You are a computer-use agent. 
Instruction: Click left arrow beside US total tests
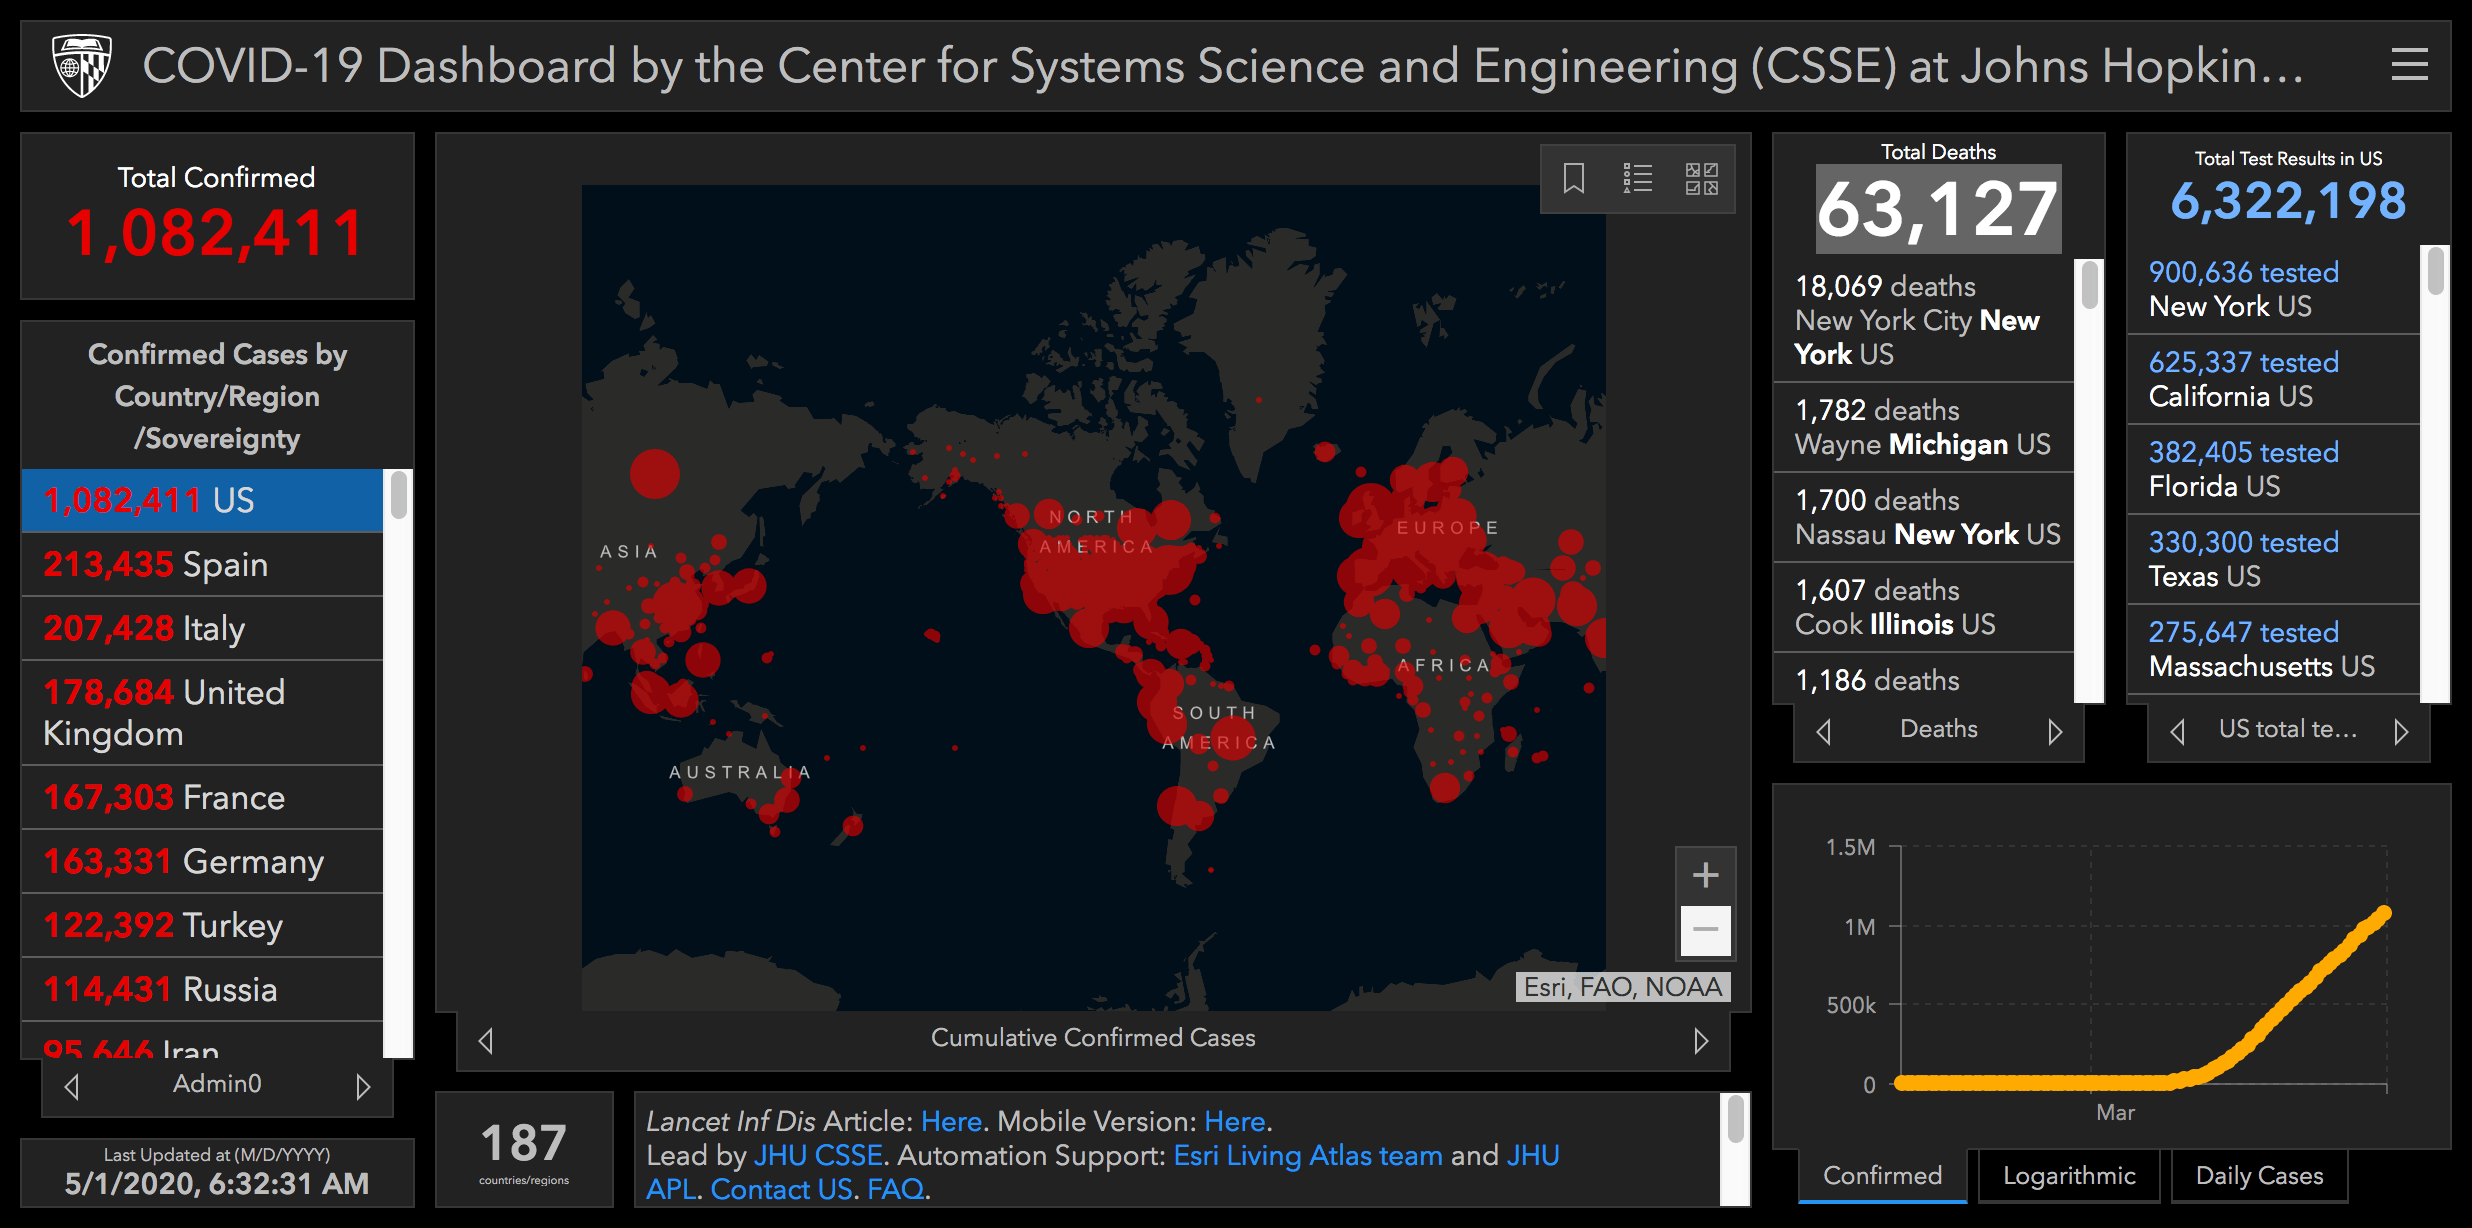(2178, 732)
